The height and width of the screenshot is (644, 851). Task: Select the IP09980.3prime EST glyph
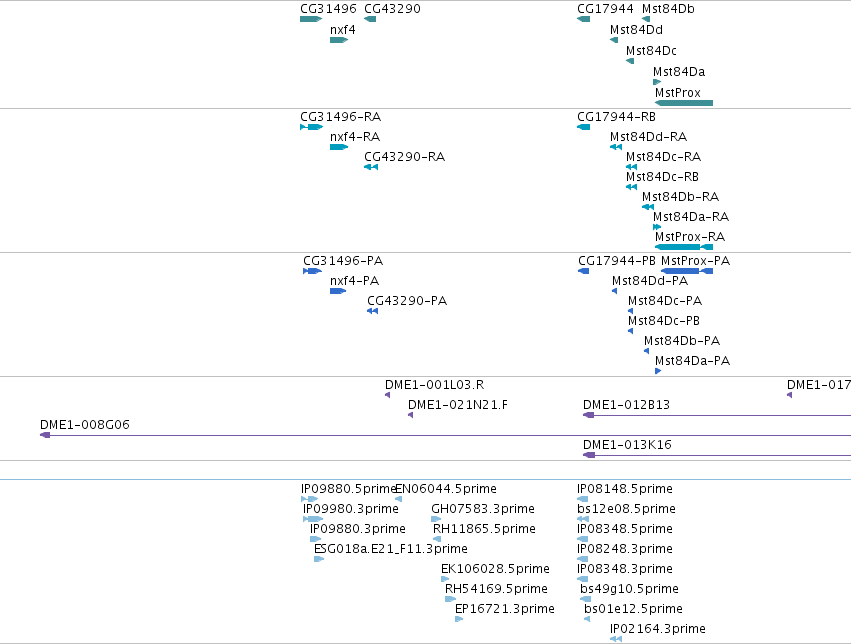(x=313, y=519)
